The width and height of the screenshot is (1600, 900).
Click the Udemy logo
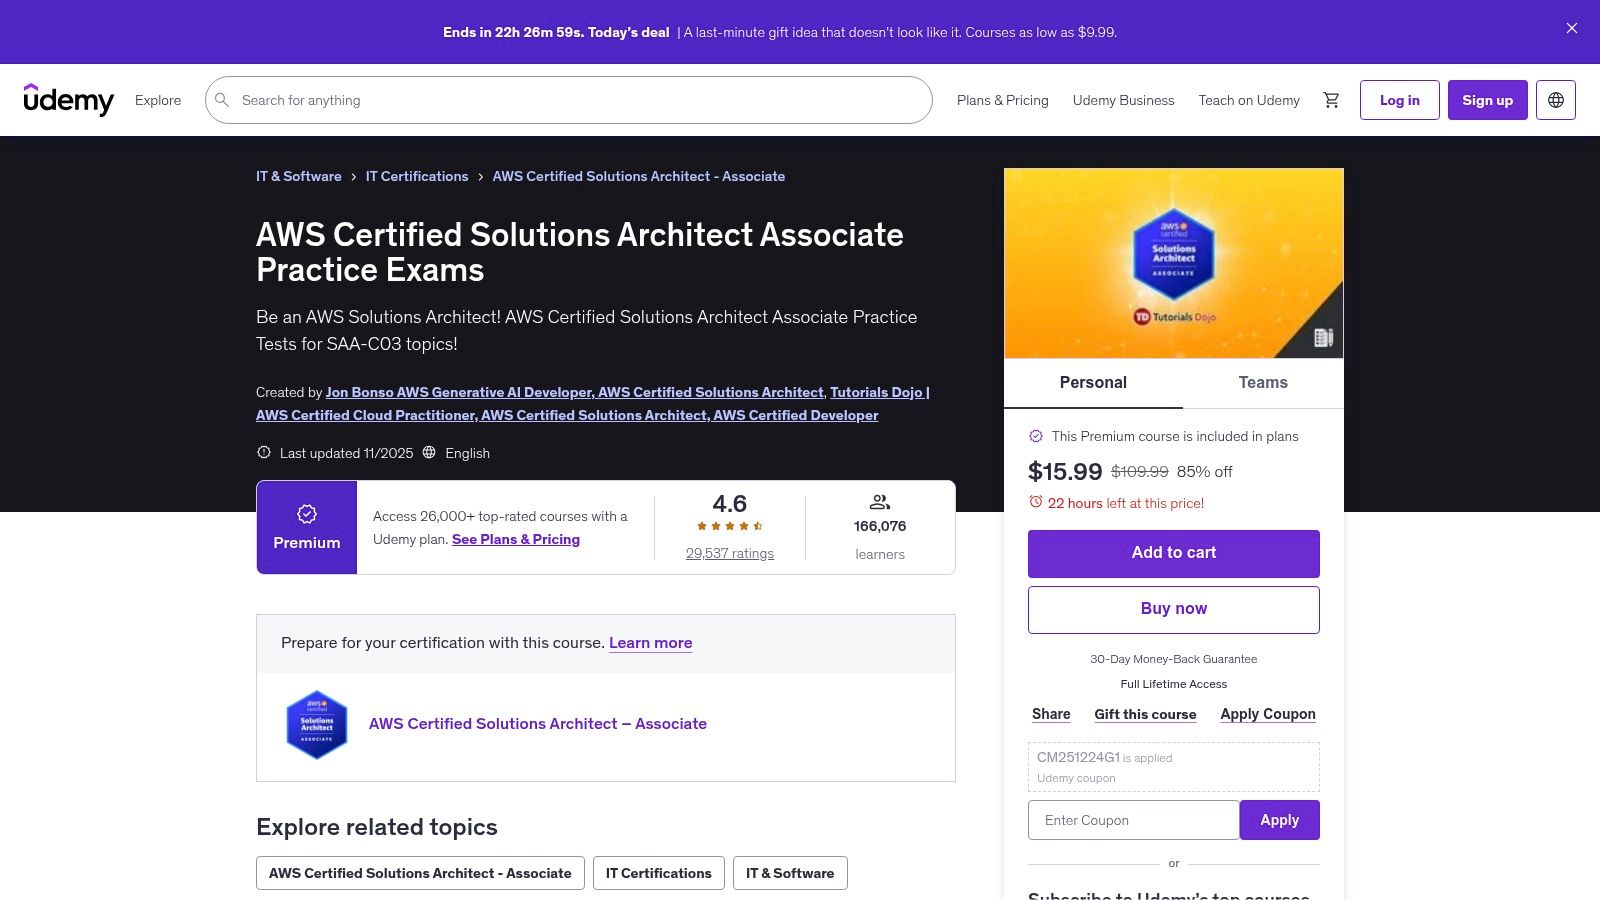tap(69, 99)
